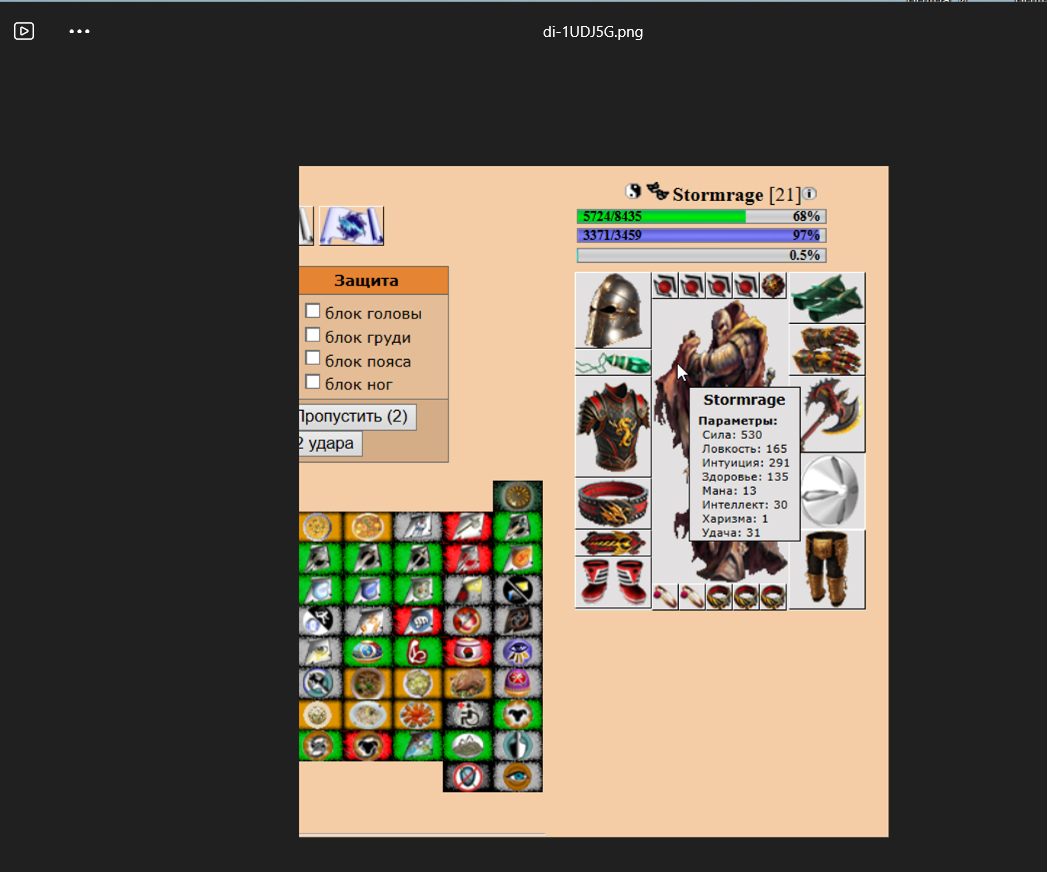Open Stormrage's info icon
Viewport: 1047px width, 872px height.
(x=809, y=194)
